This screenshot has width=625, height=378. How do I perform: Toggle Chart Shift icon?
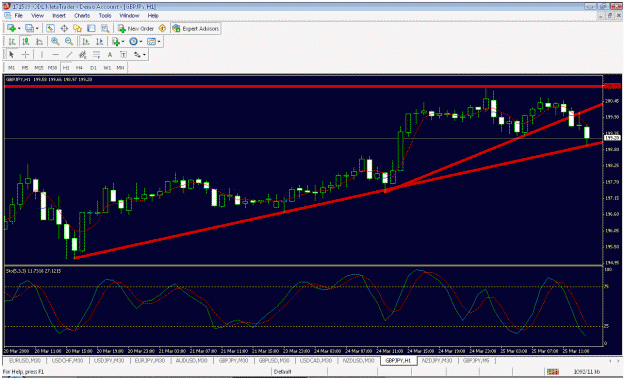[99, 41]
